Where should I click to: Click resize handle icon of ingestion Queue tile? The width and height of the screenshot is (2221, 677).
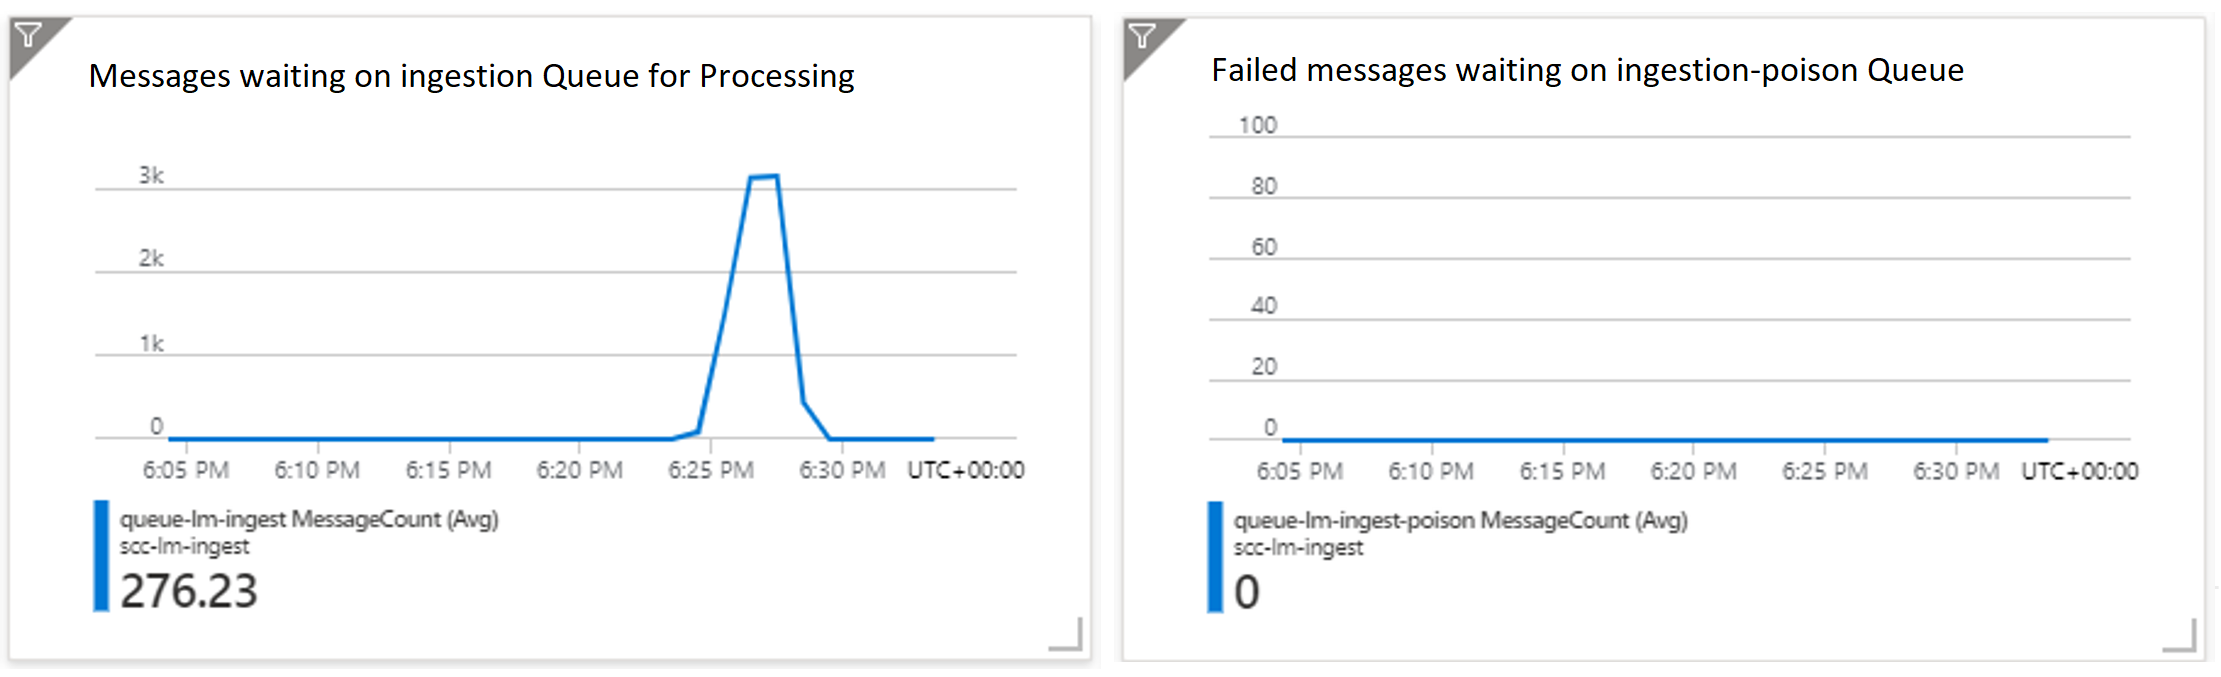pyautogui.click(x=1066, y=634)
